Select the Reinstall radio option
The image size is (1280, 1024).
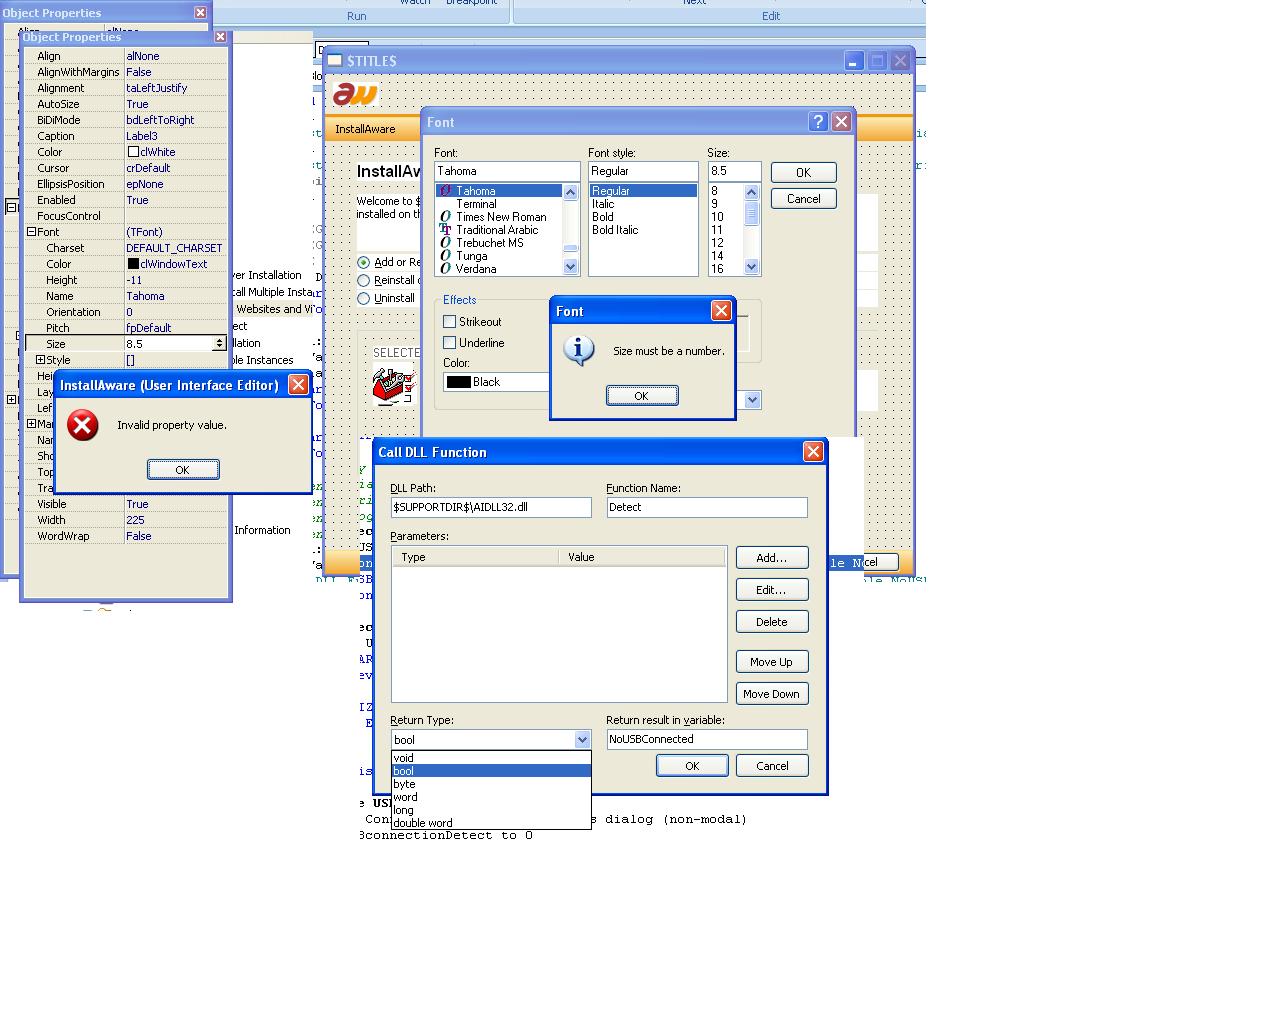click(364, 280)
